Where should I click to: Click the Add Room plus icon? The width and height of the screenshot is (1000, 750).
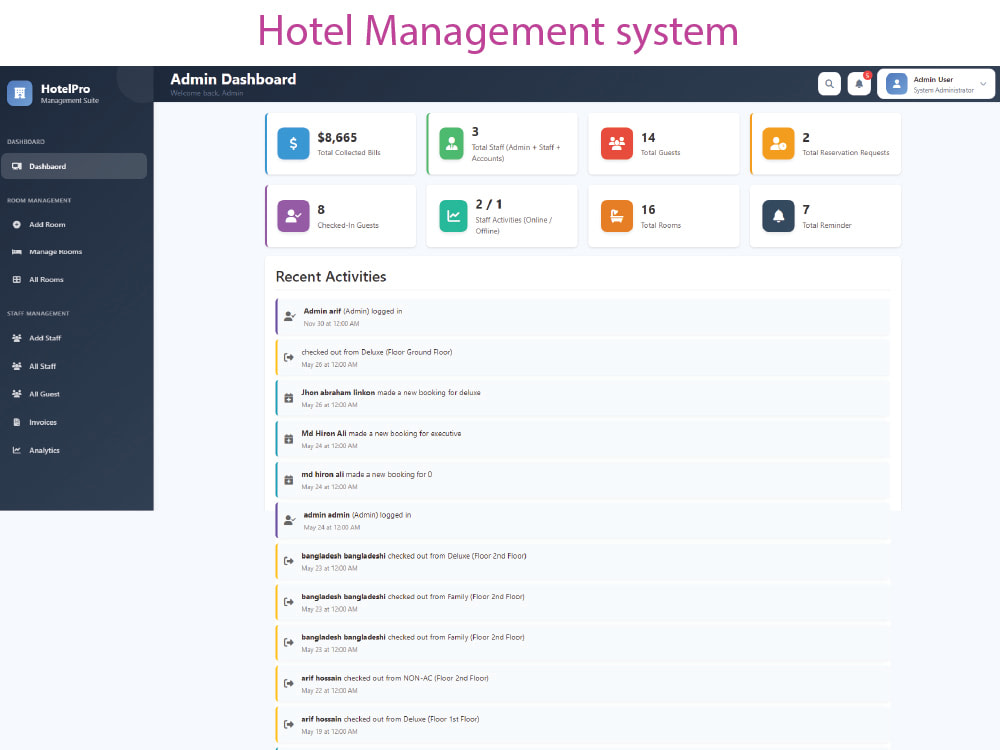click(x=17, y=224)
